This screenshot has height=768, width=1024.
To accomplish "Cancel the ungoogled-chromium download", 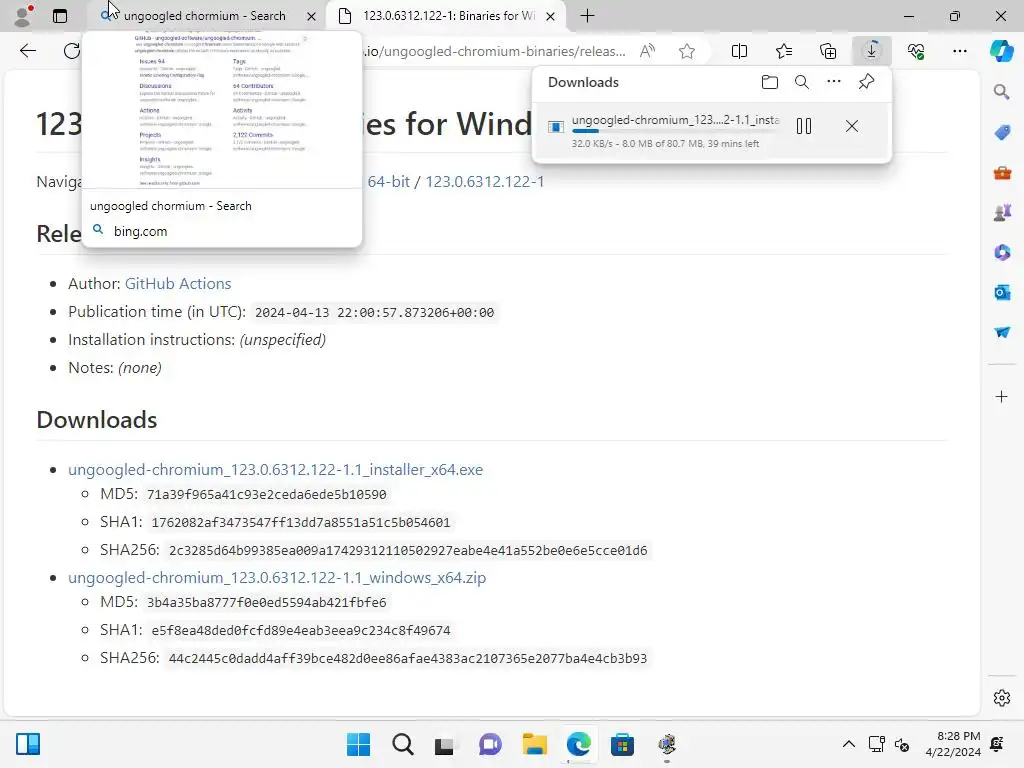I will 852,126.
